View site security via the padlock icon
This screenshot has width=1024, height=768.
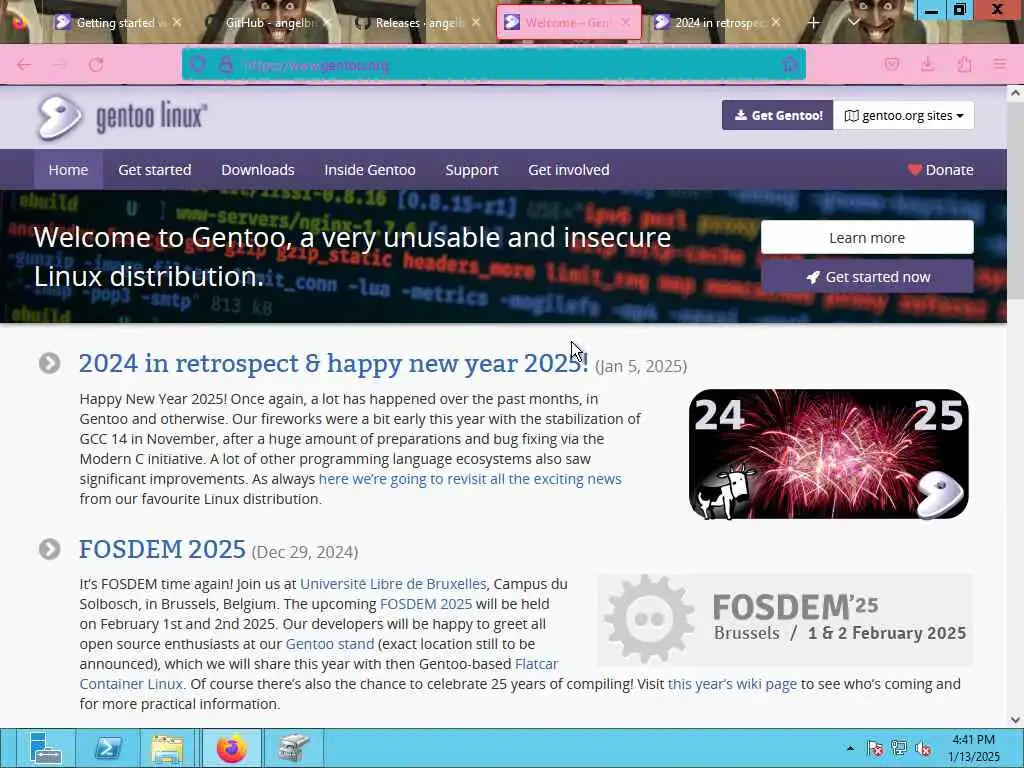coord(226,65)
